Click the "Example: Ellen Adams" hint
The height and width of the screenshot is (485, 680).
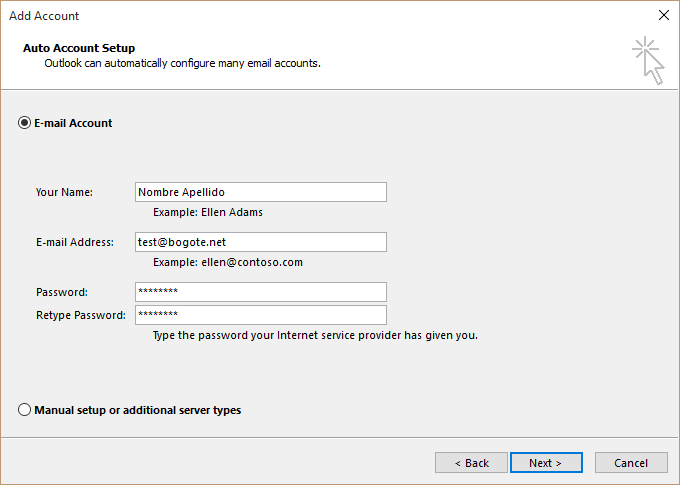(208, 212)
